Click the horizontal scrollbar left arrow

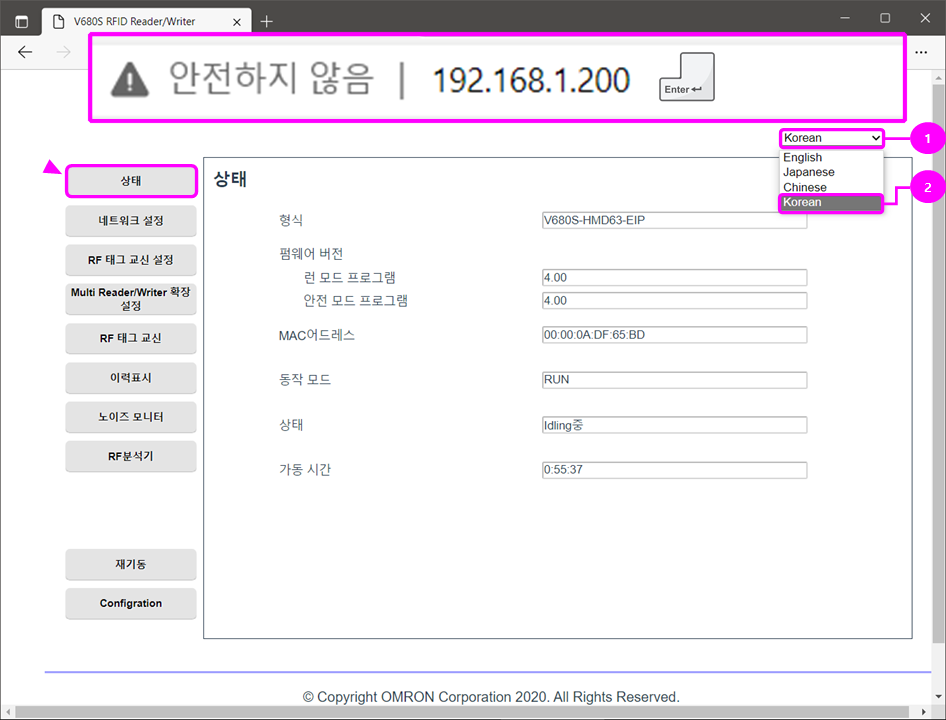(x=8, y=712)
